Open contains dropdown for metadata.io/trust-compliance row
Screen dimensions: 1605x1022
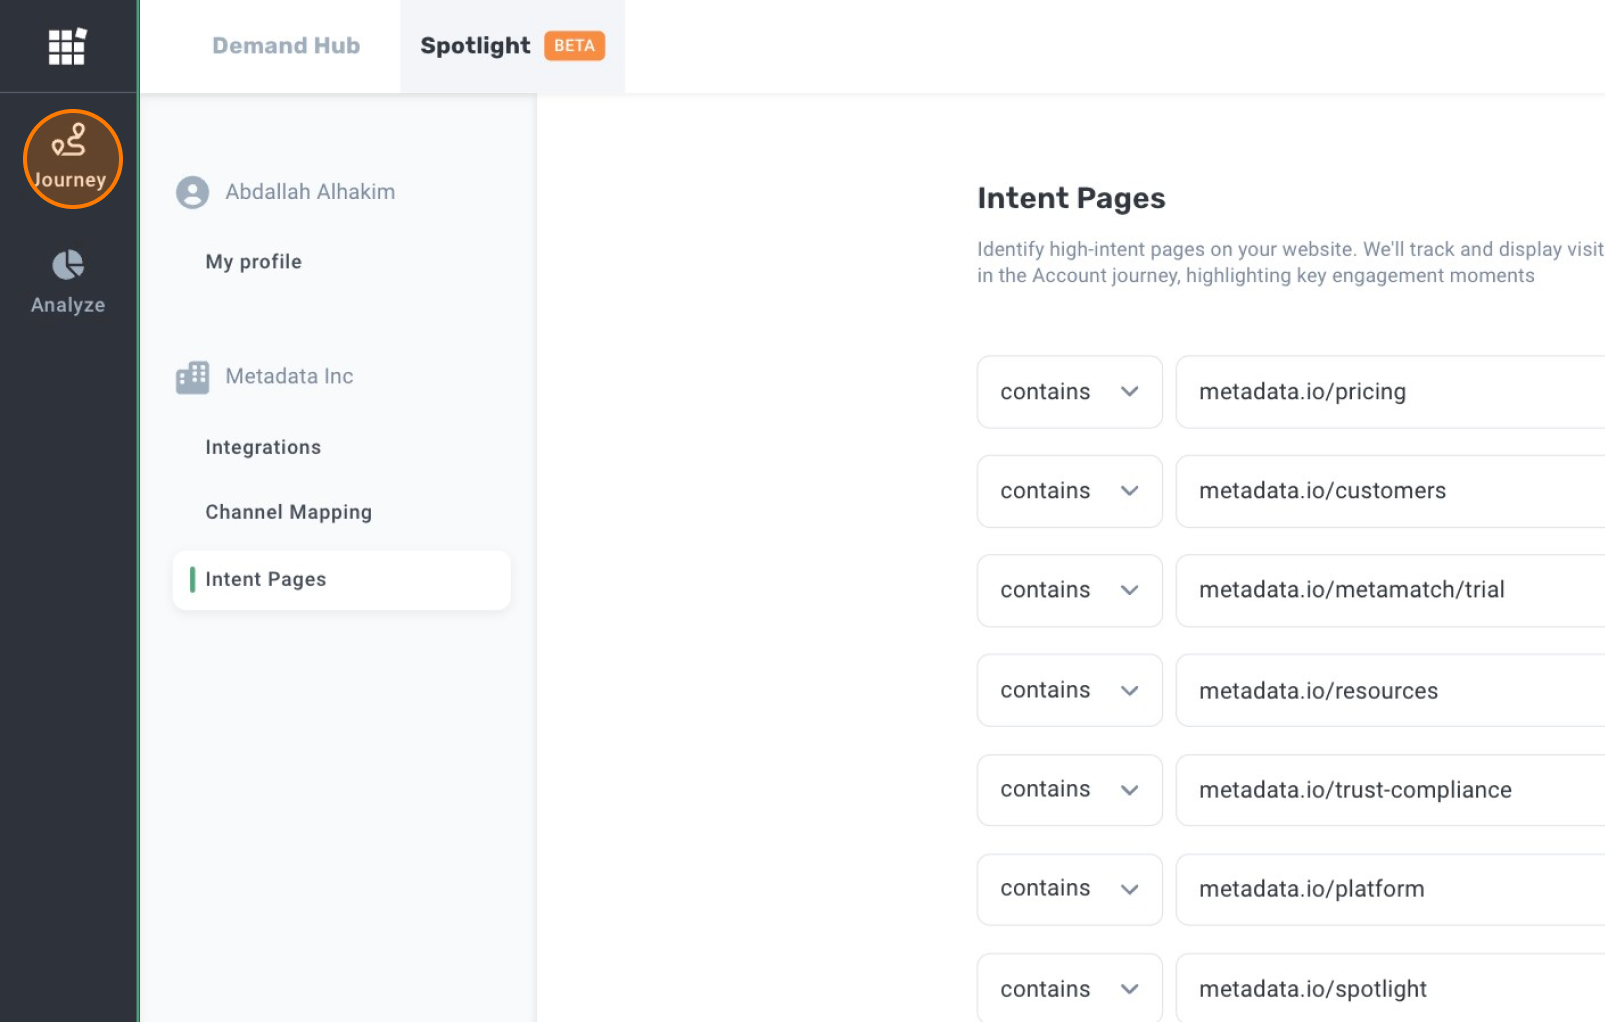click(1070, 790)
